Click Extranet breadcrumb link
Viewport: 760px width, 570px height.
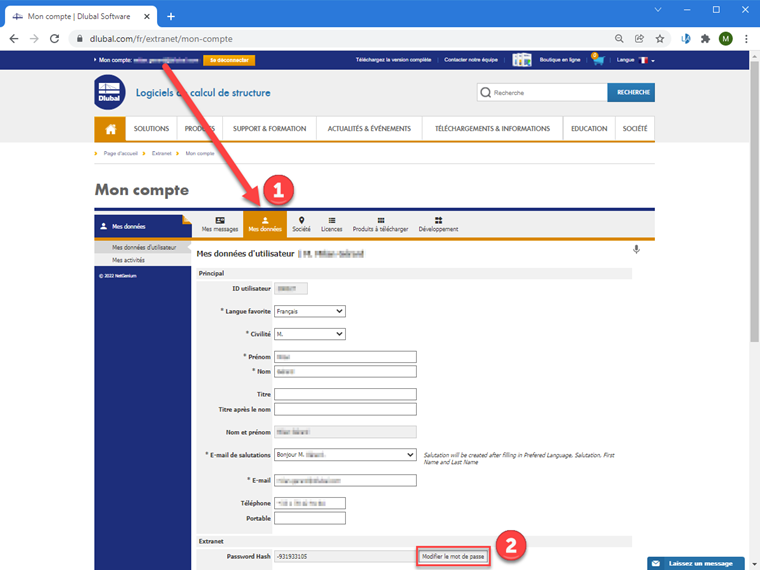pos(161,154)
